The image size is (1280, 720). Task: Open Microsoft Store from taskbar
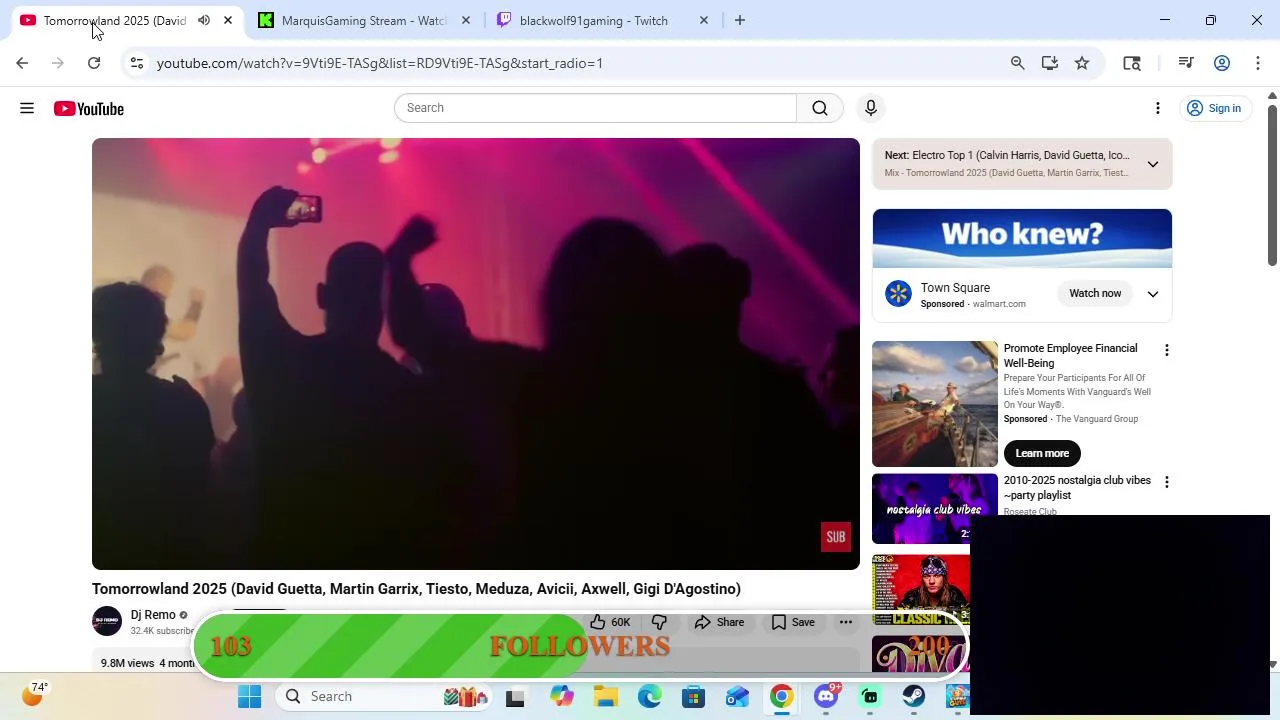point(693,696)
